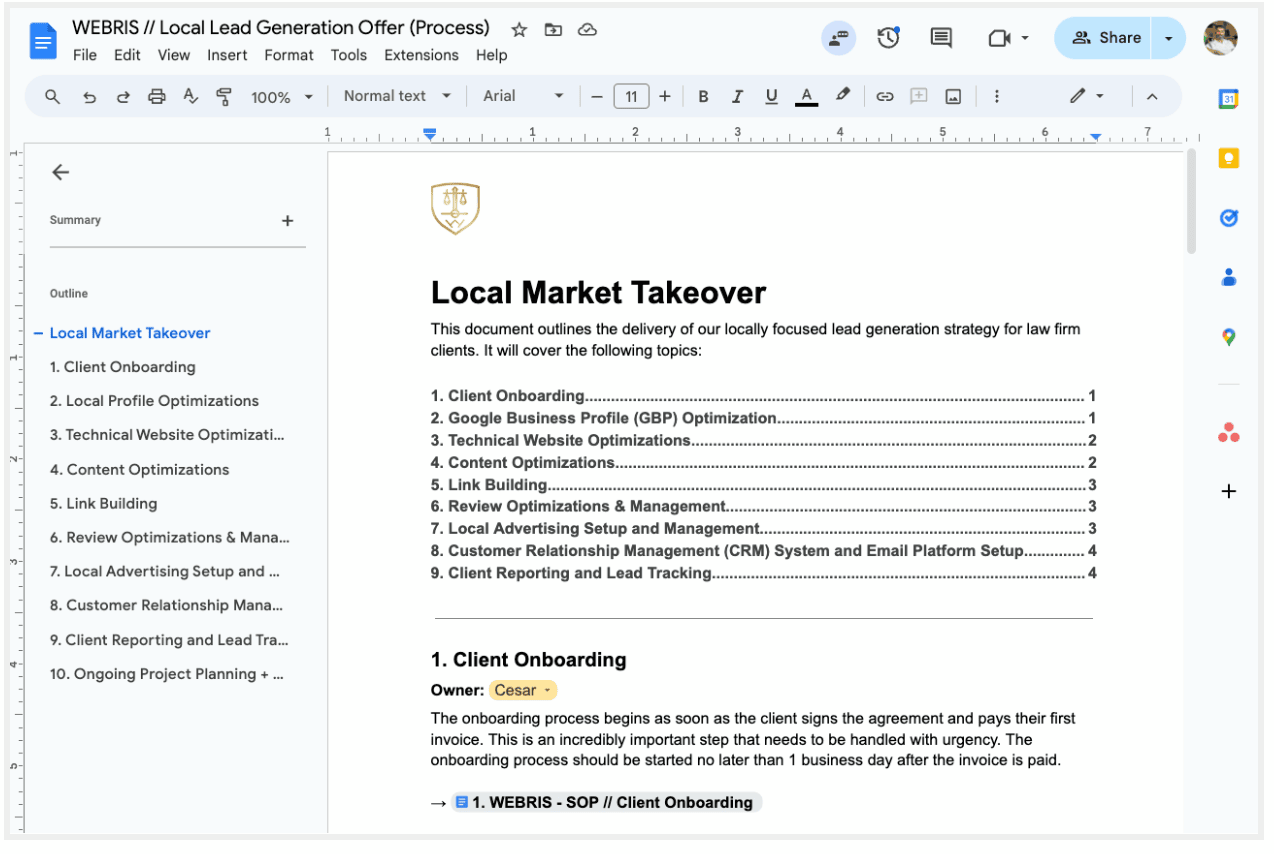Toggle bold formatting
The width and height of the screenshot is (1274, 854).
coord(703,97)
